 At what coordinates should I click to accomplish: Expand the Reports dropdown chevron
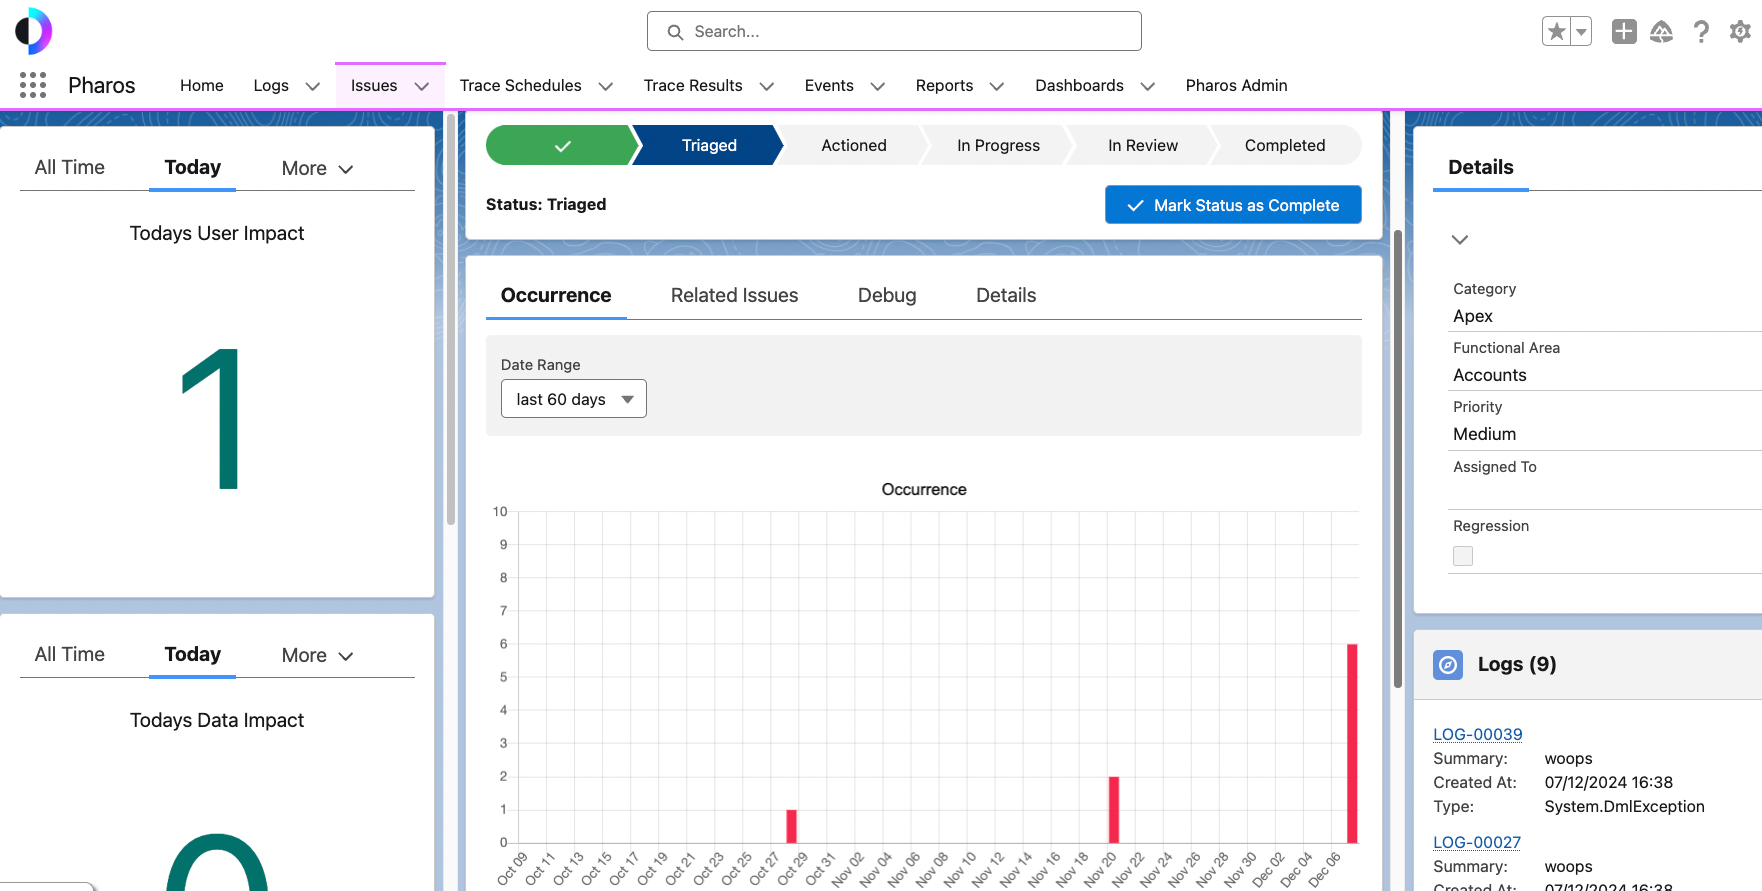pyautogui.click(x=997, y=86)
